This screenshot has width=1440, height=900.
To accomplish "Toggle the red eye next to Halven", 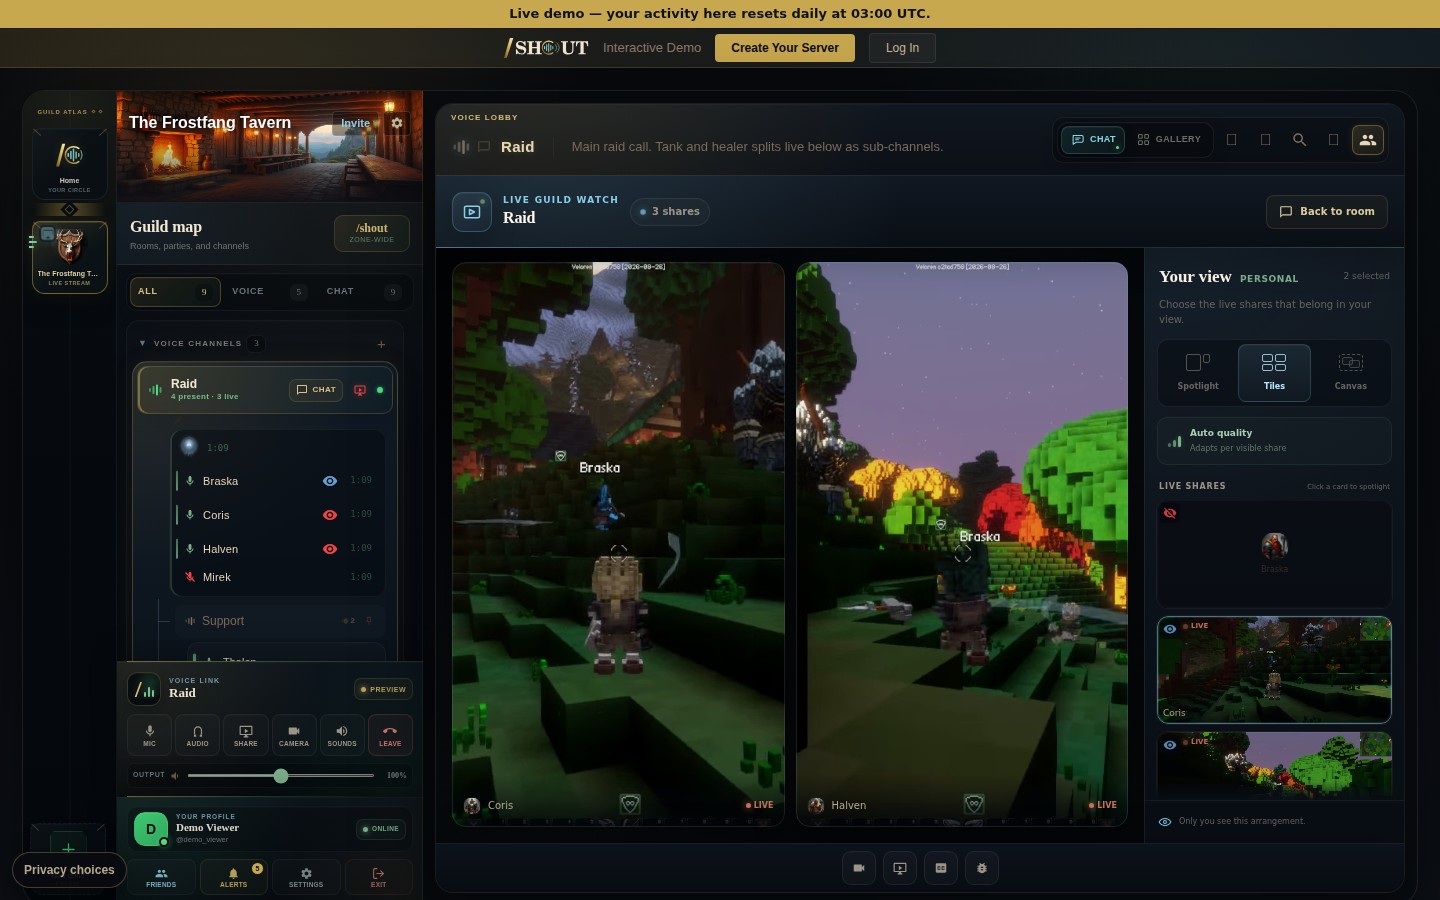I will [329, 549].
